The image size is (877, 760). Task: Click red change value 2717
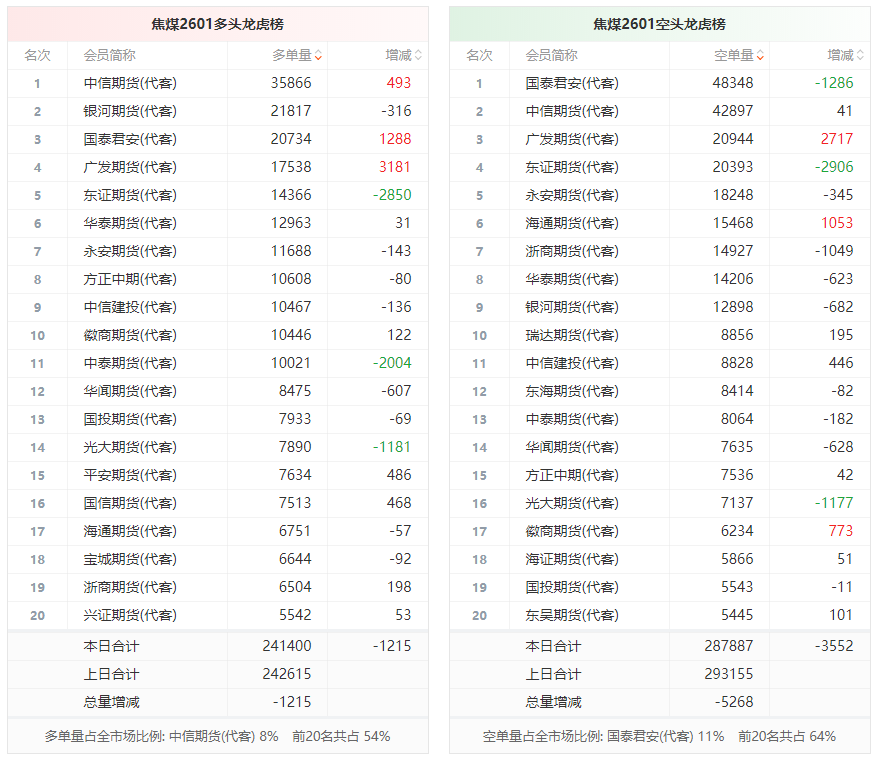[x=837, y=139]
